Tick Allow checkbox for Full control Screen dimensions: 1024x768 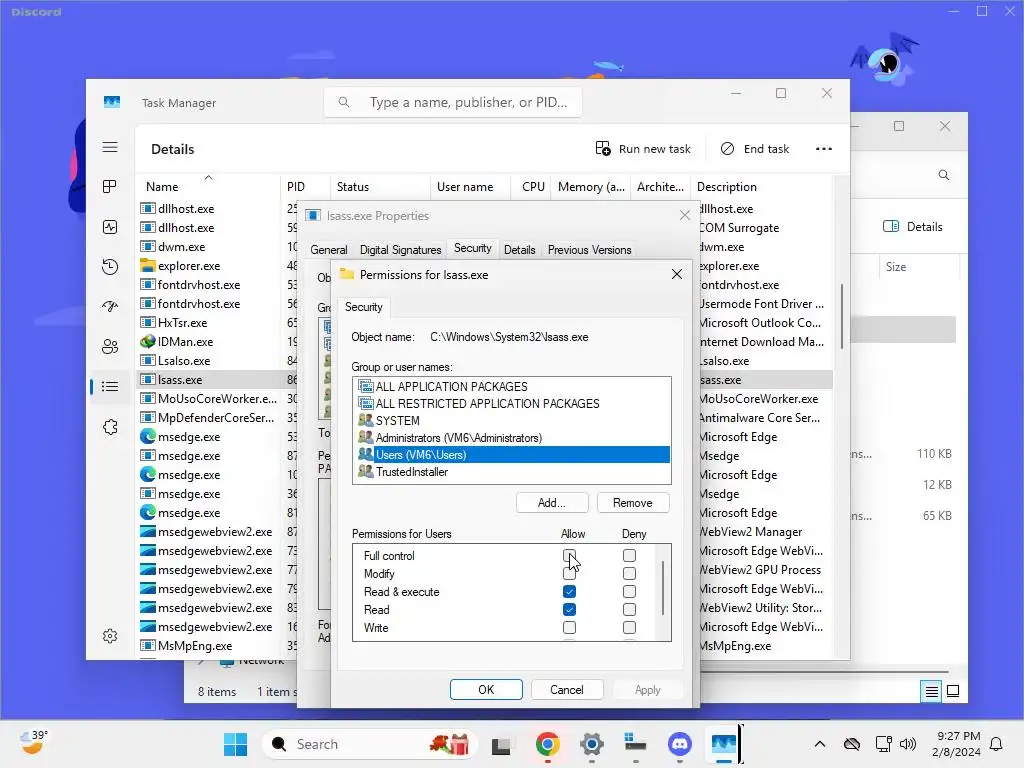(569, 556)
